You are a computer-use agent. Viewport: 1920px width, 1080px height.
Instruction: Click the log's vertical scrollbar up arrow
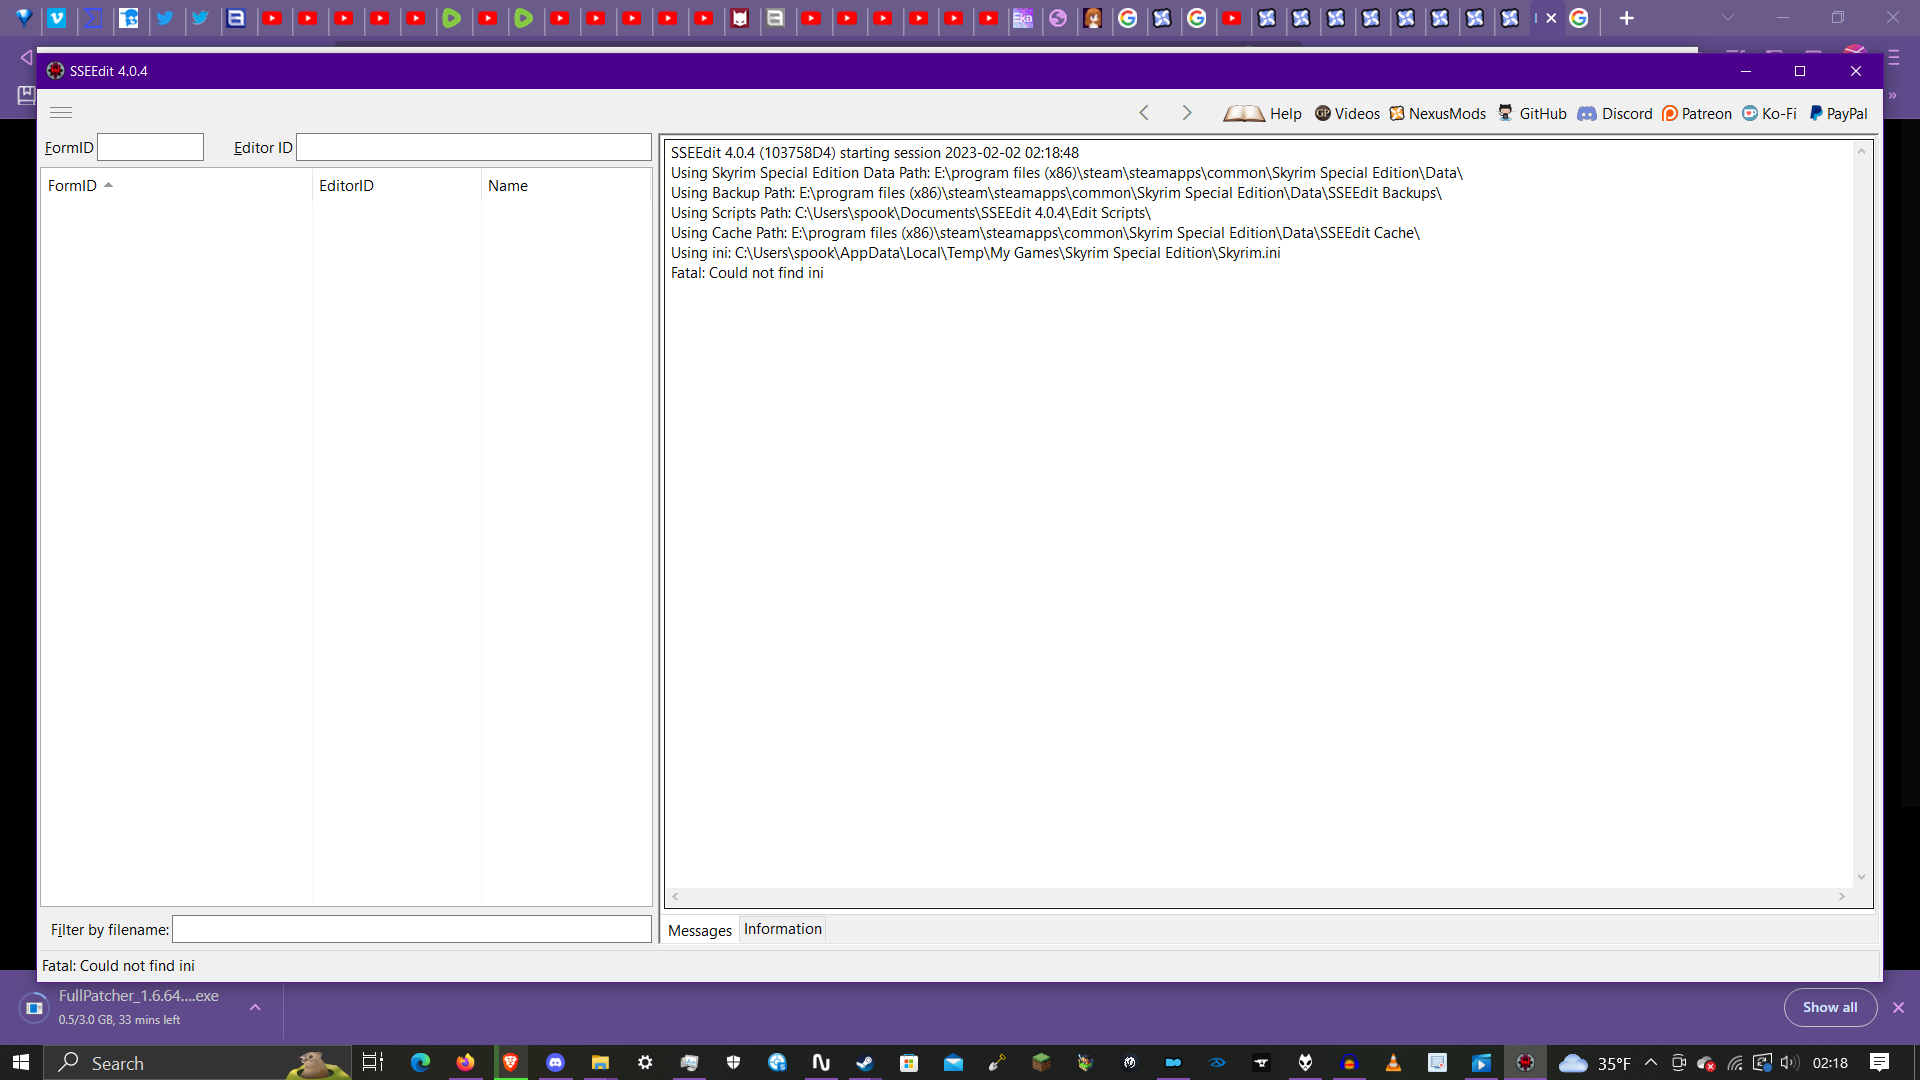click(1861, 151)
